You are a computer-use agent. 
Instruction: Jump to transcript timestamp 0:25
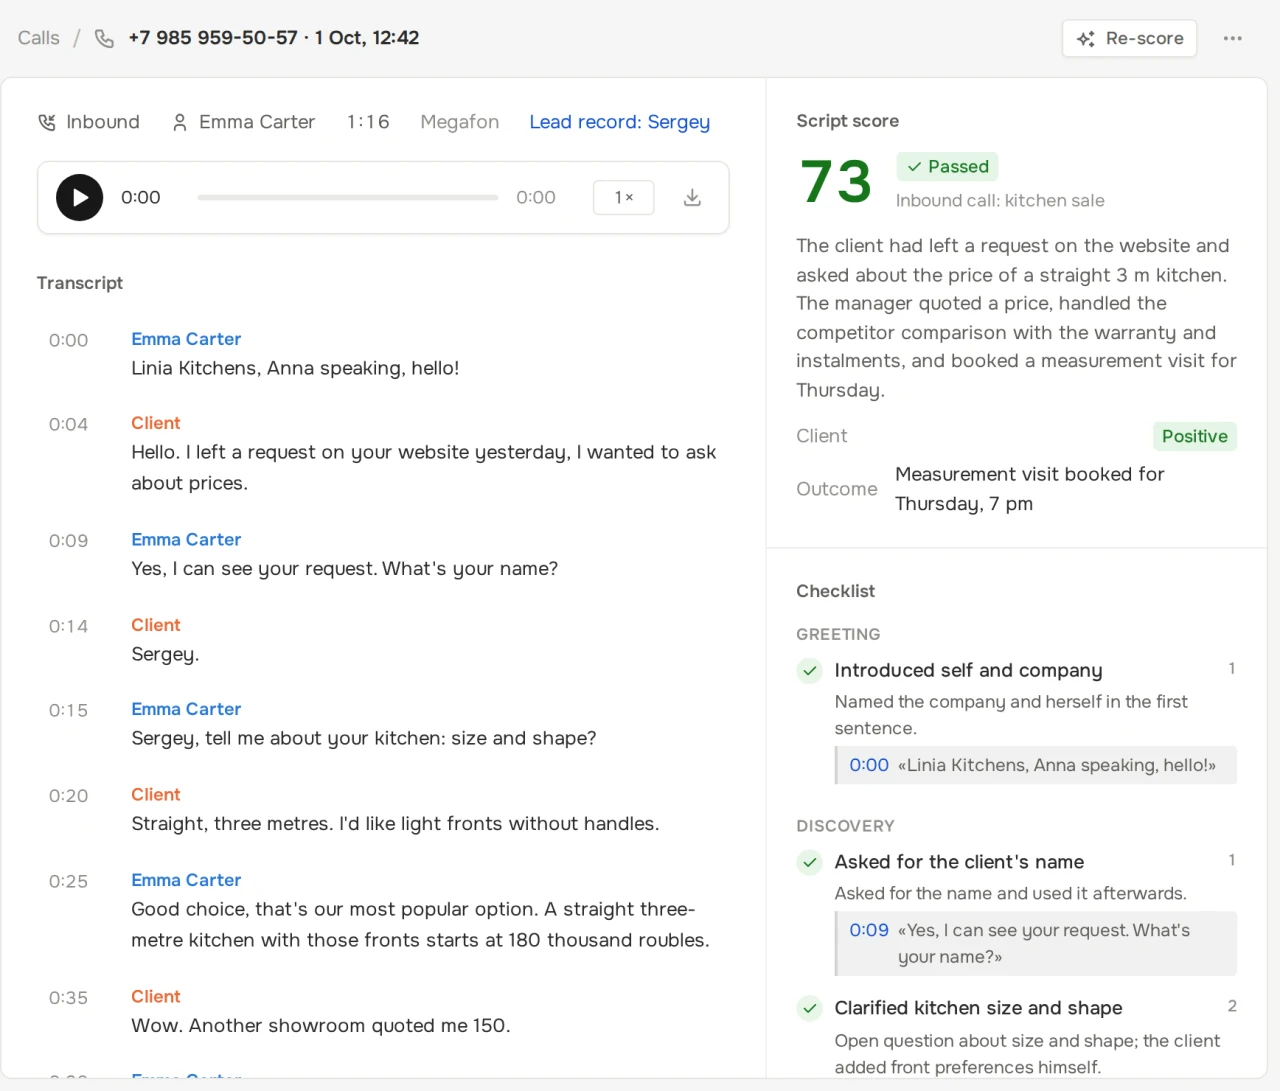tap(69, 881)
